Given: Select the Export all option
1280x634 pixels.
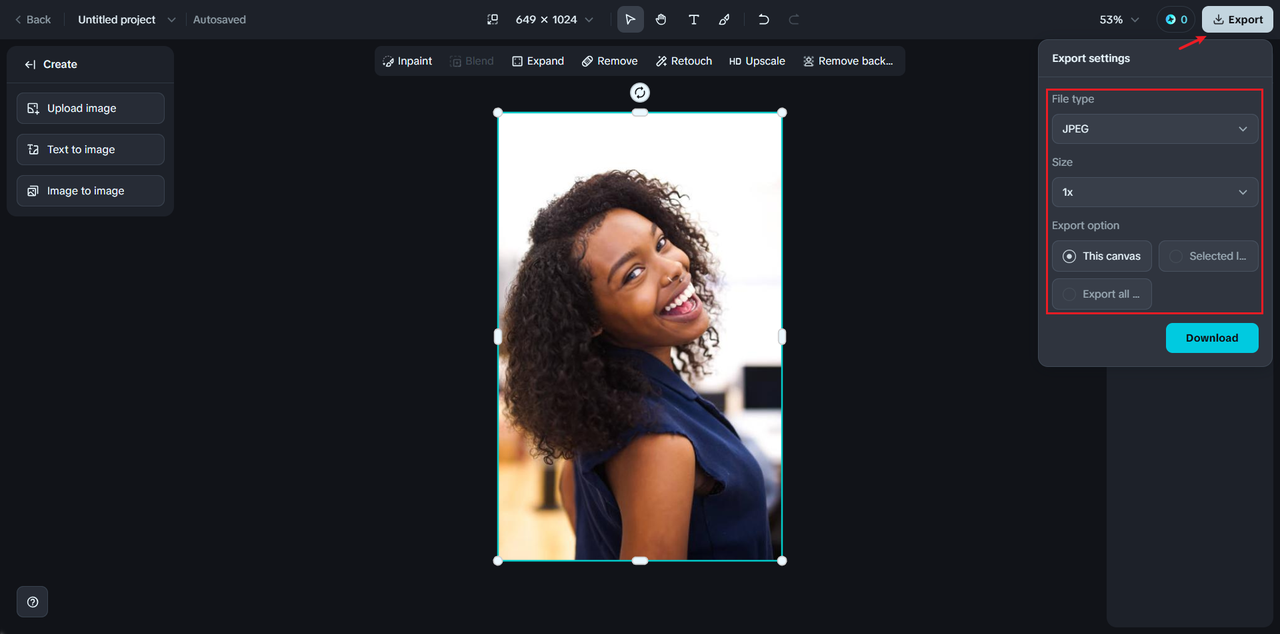Looking at the screenshot, I should point(1102,294).
